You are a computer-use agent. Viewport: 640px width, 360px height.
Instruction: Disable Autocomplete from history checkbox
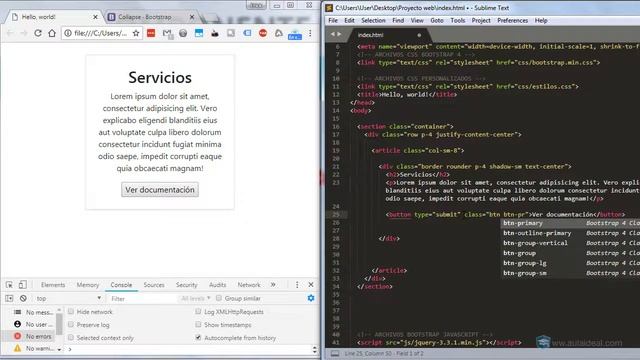(198, 338)
